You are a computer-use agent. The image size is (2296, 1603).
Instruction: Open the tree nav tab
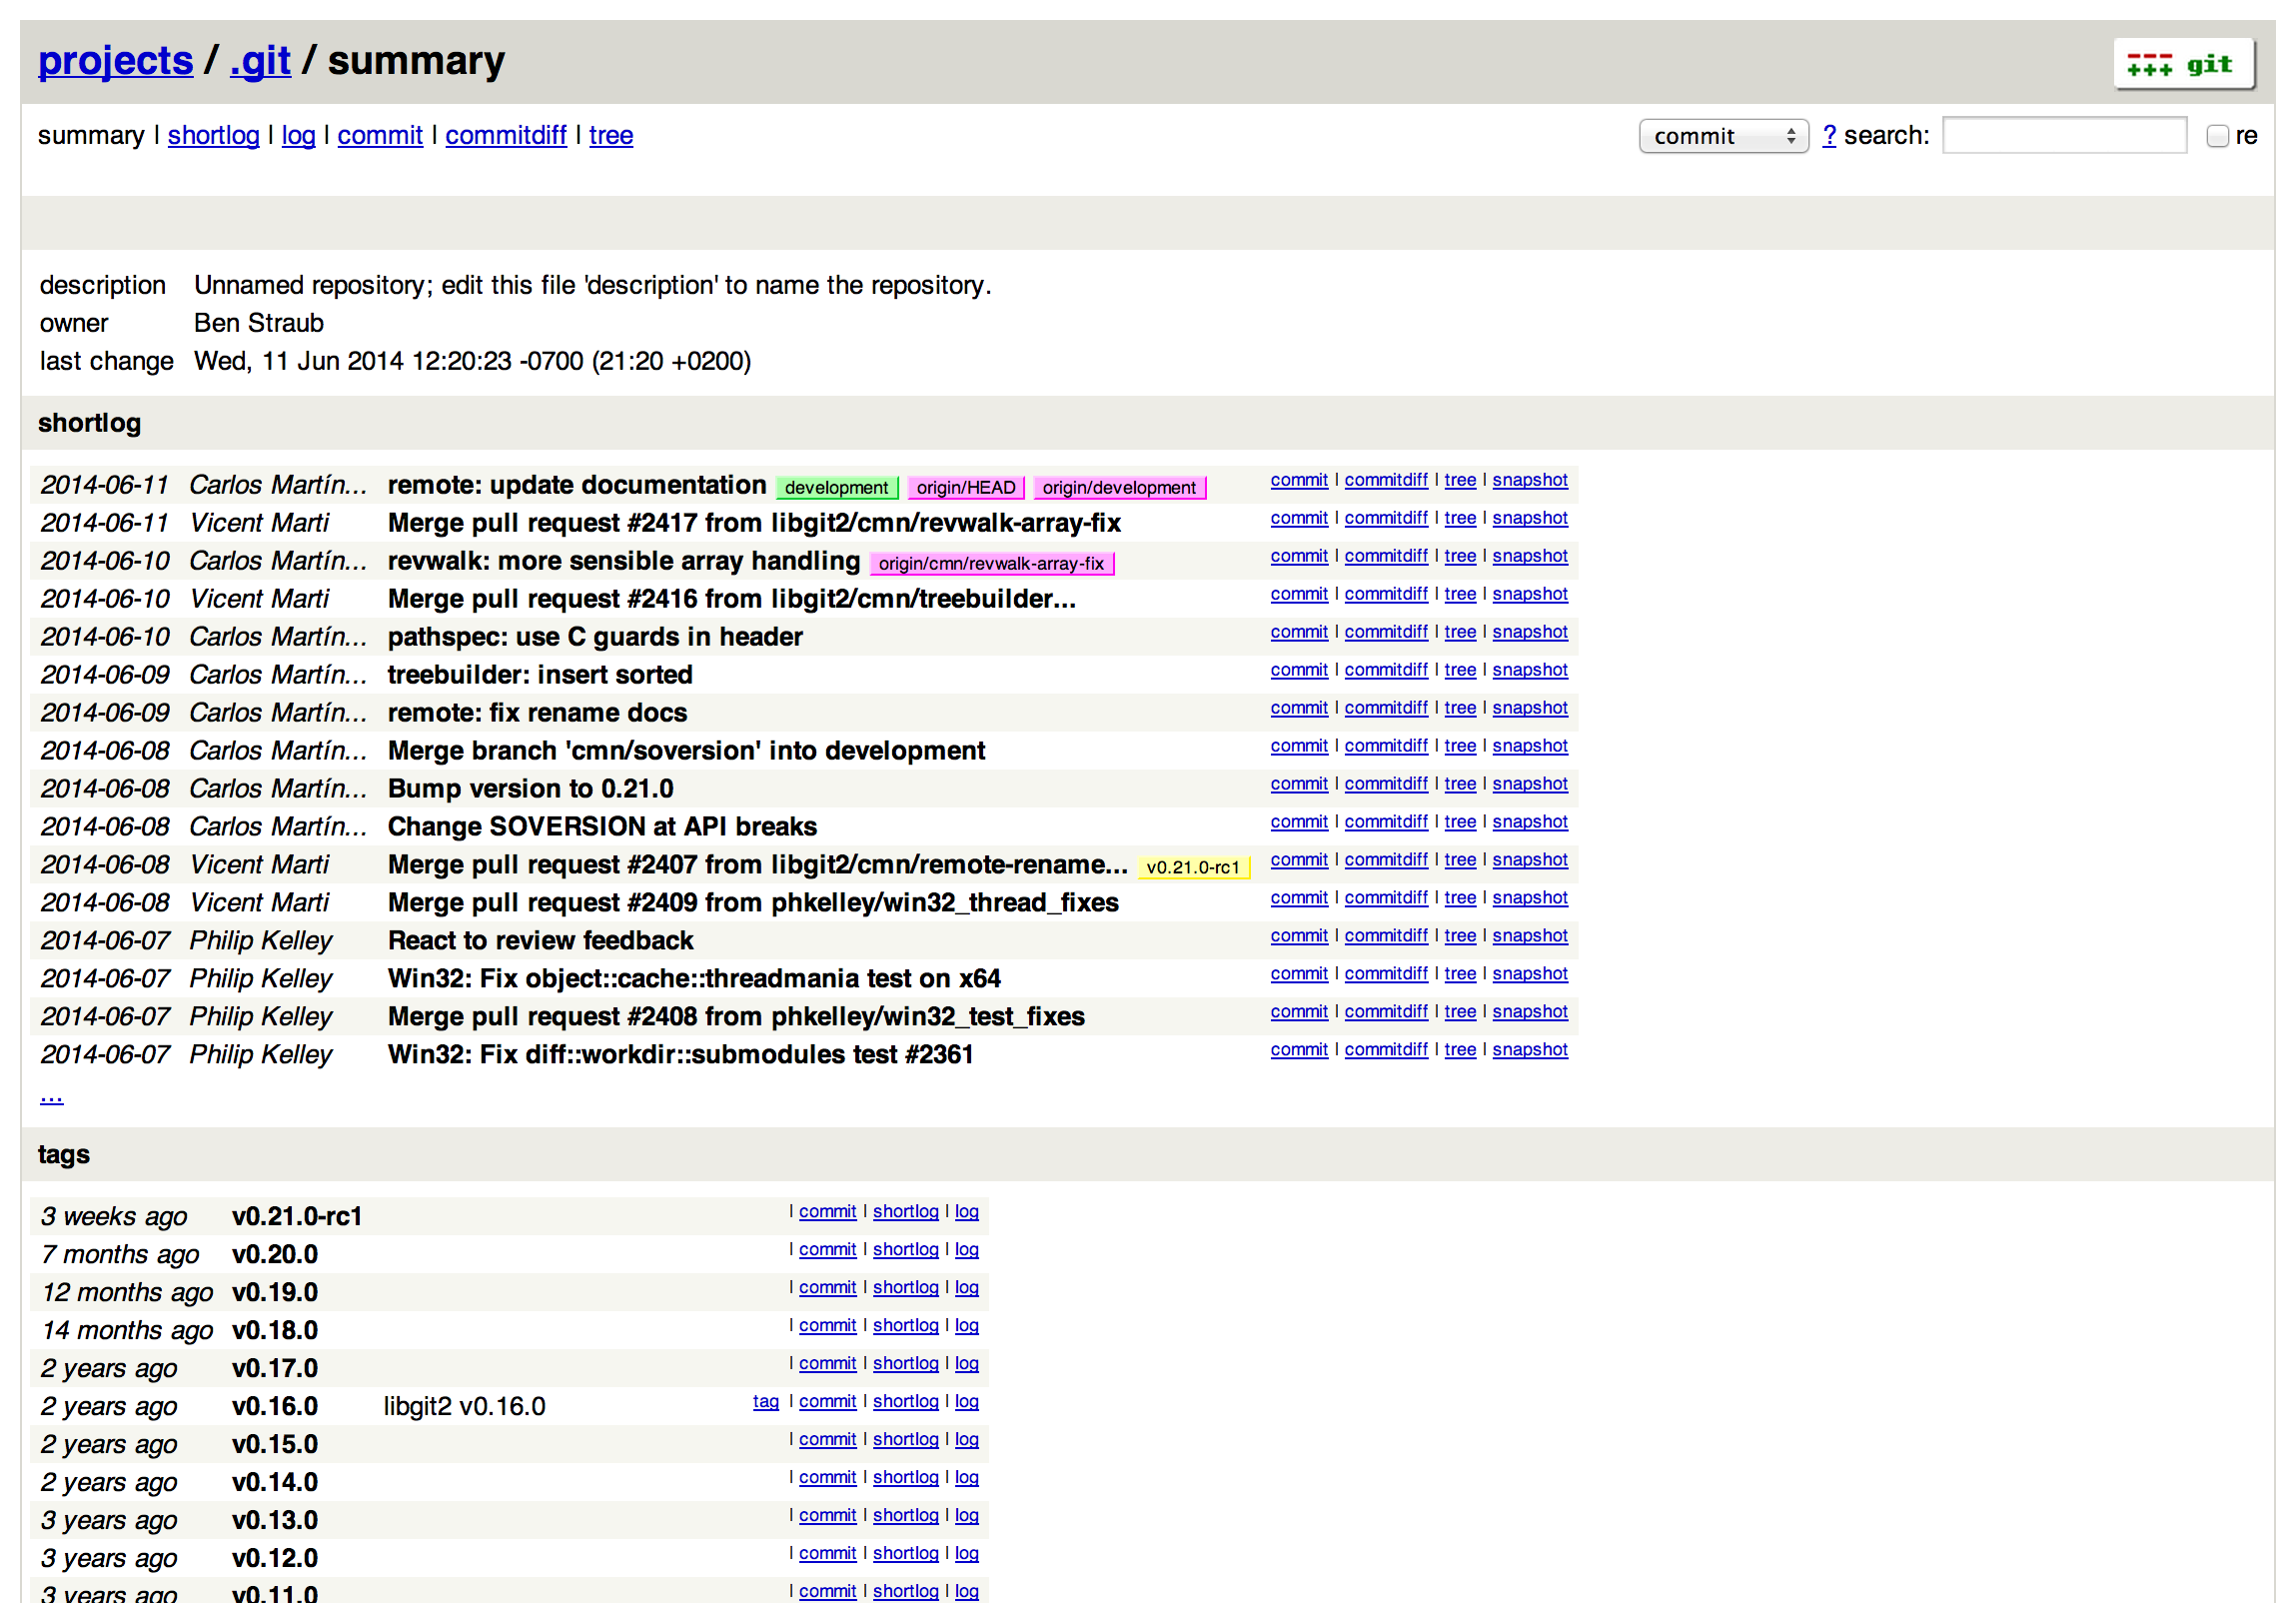click(x=610, y=136)
